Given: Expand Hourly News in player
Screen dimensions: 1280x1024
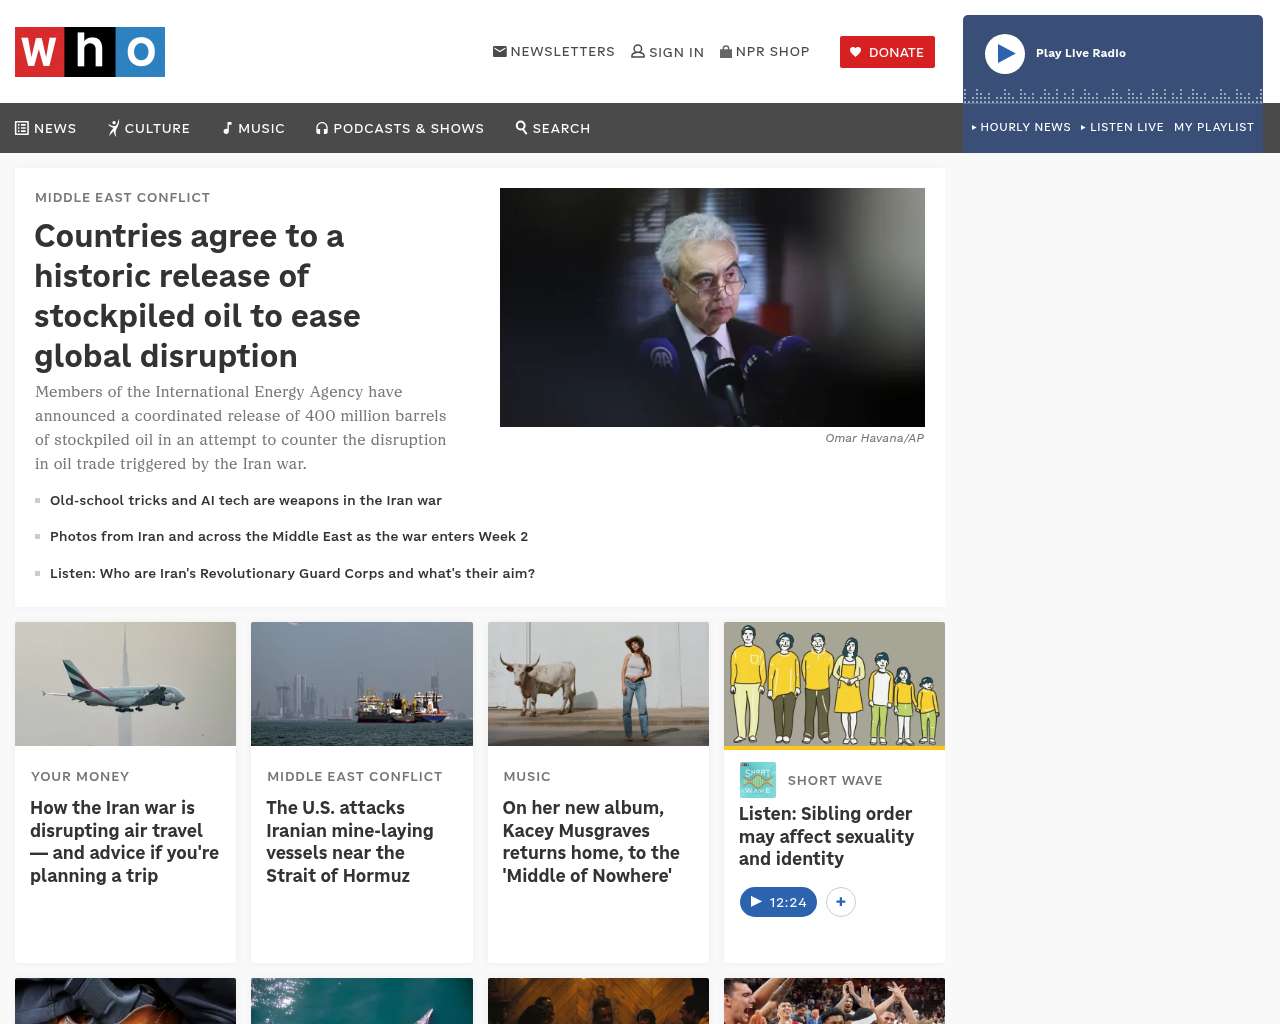Looking at the screenshot, I should coord(1021,127).
